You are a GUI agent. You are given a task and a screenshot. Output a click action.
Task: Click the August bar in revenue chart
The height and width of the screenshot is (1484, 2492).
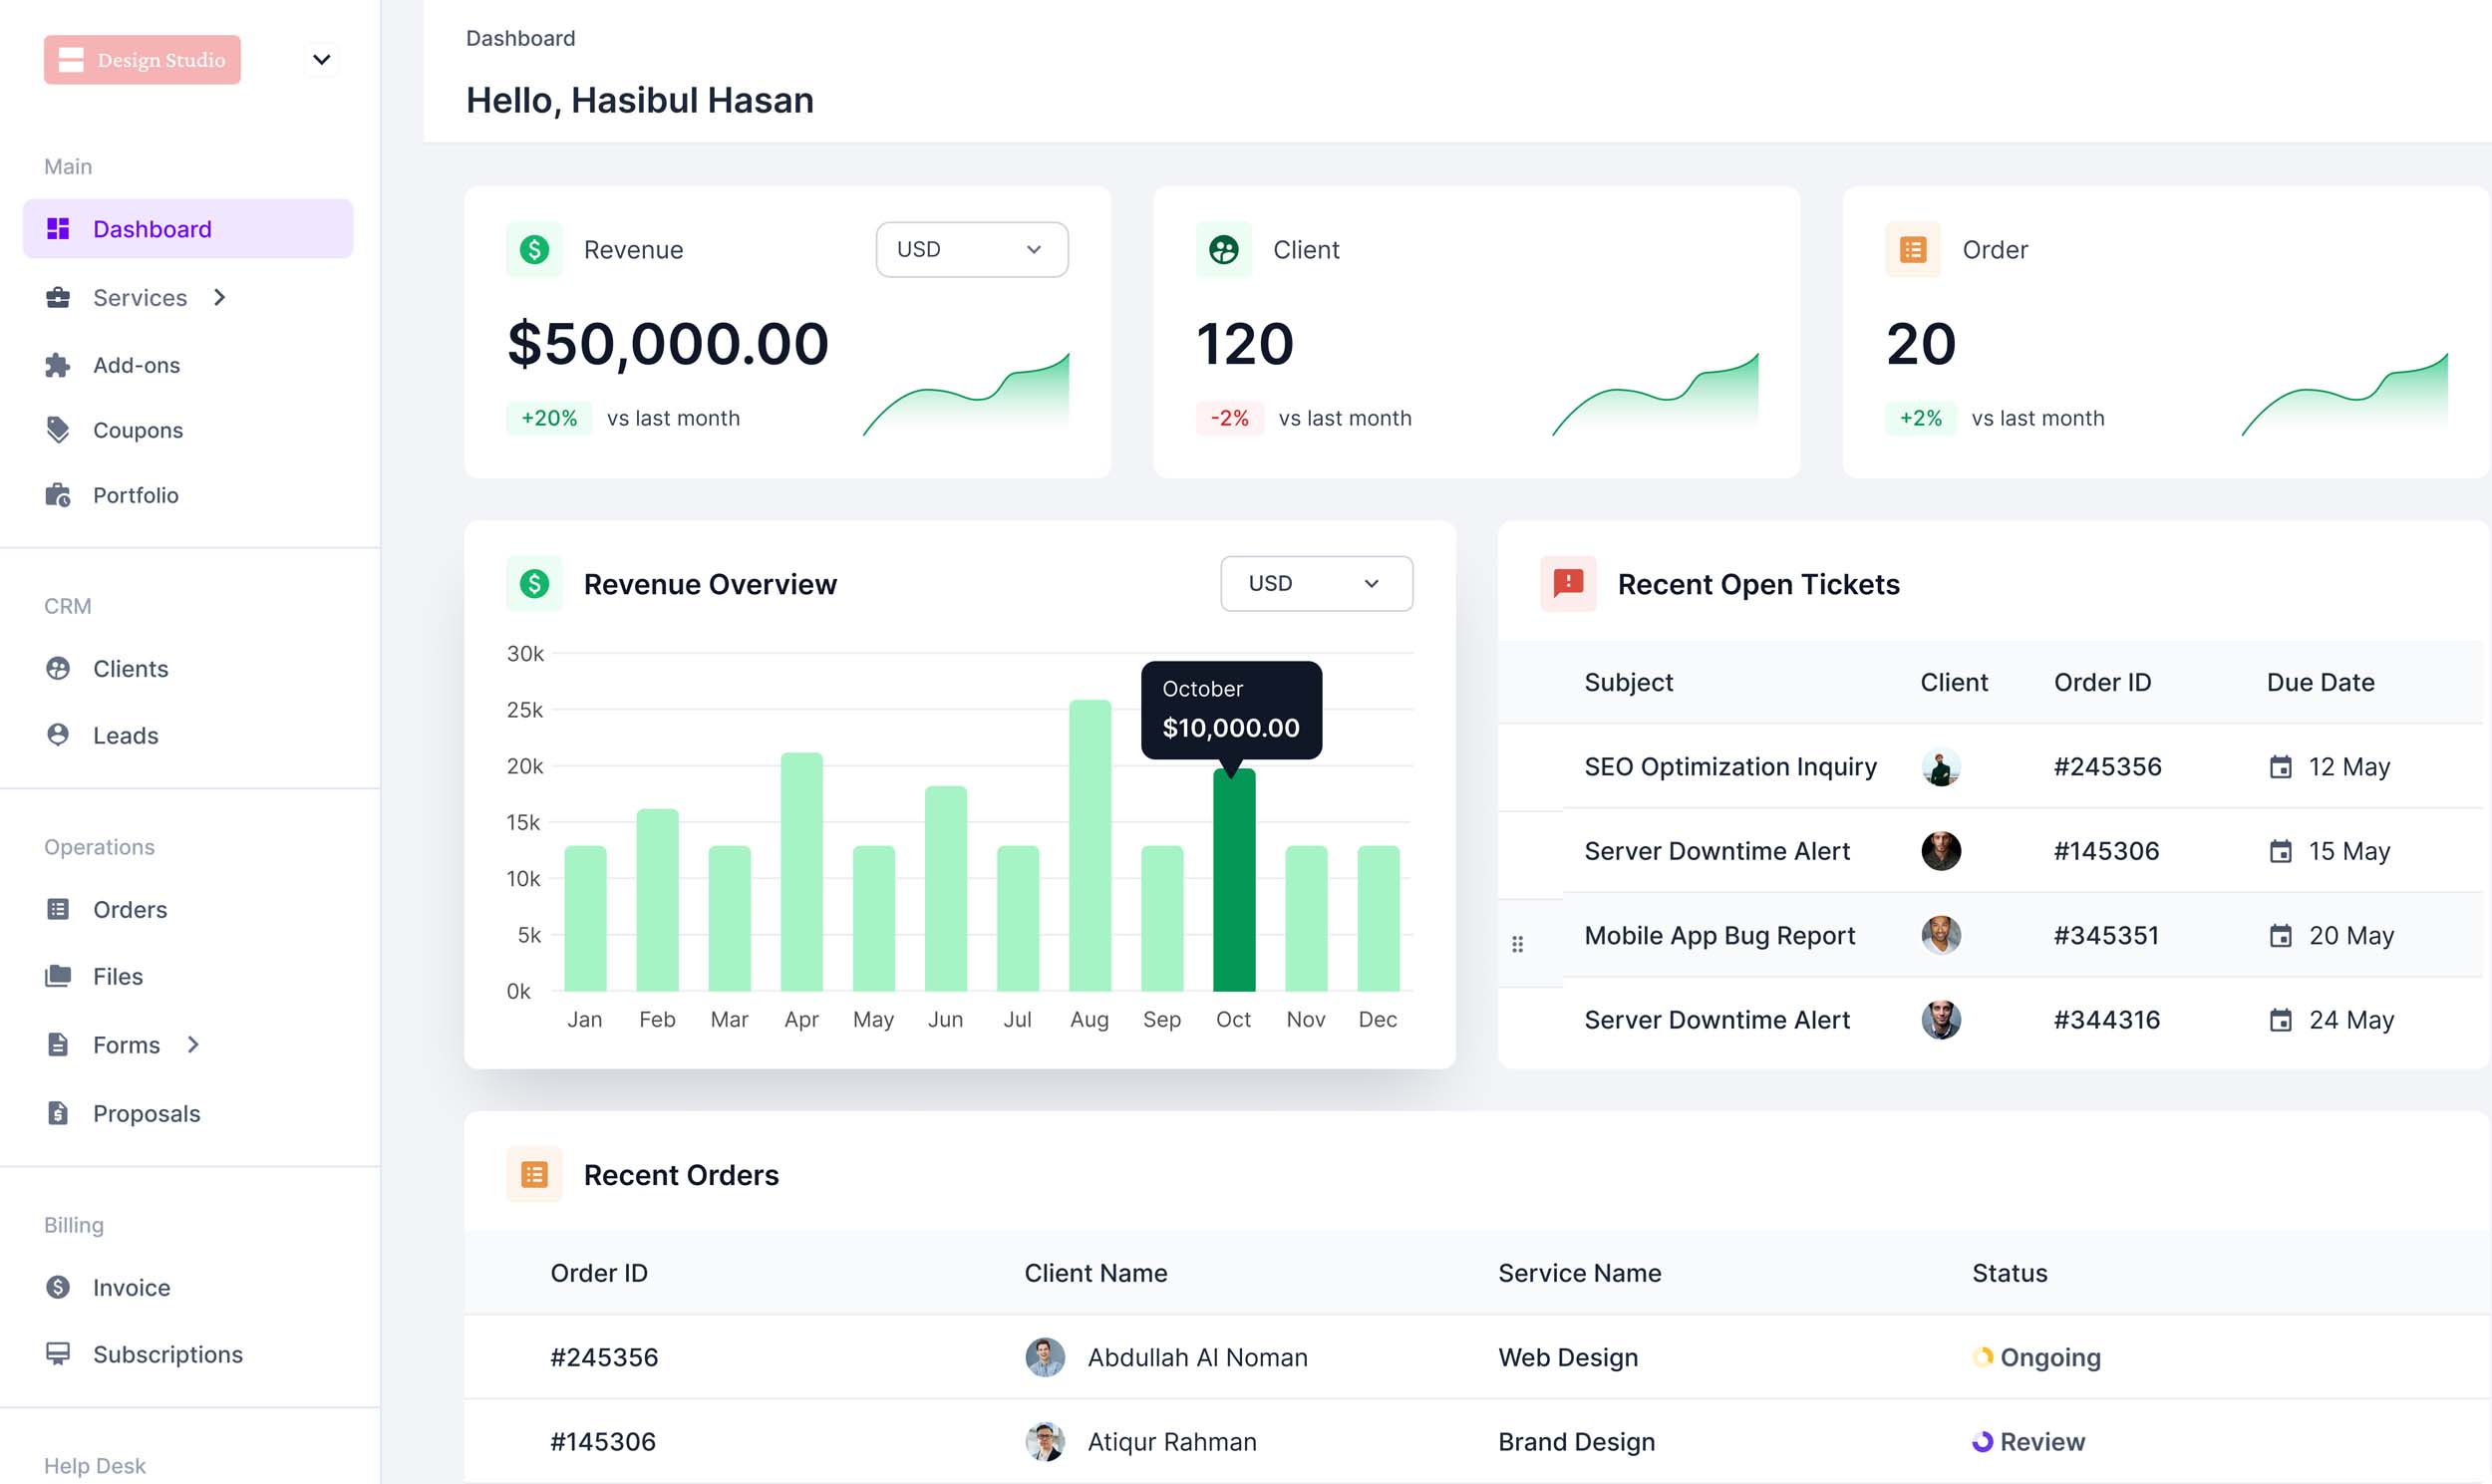pos(1089,845)
